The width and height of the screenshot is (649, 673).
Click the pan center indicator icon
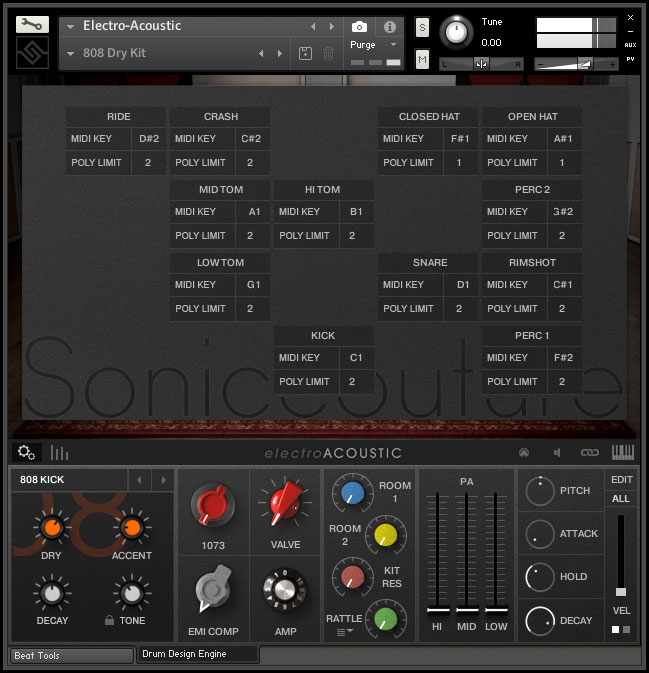(x=481, y=64)
